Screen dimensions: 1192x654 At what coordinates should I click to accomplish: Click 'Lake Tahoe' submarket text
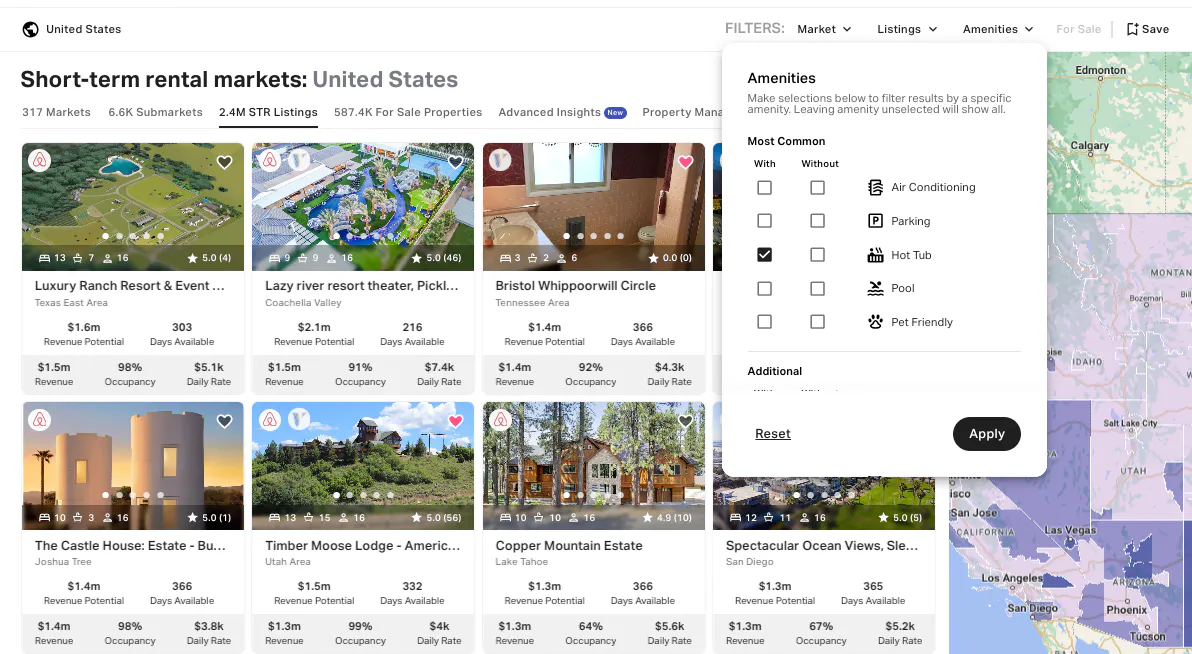click(522, 562)
